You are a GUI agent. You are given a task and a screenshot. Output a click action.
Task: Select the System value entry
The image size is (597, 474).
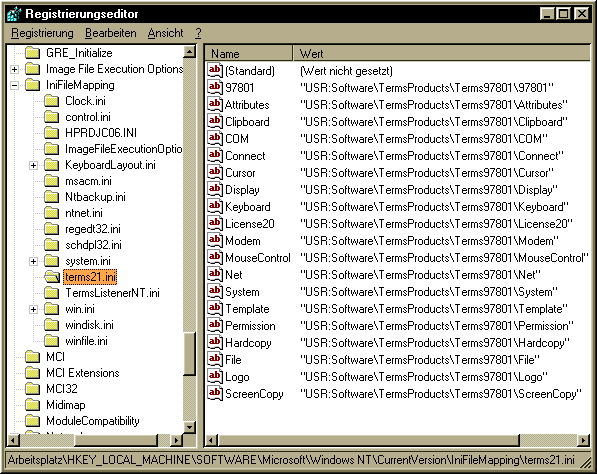(x=242, y=292)
